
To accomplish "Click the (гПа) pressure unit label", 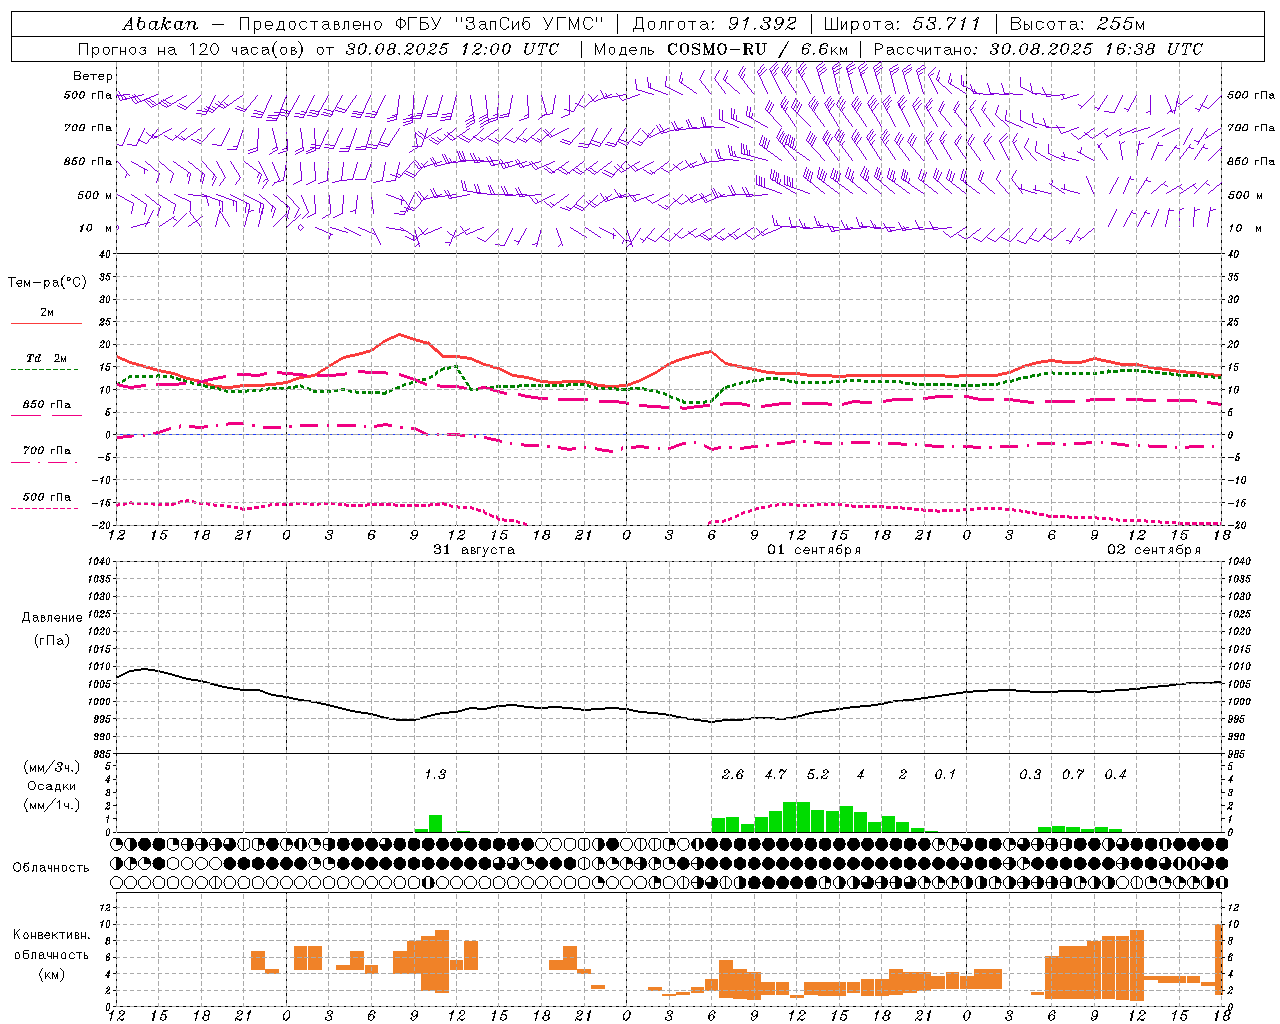I will 52,640.
